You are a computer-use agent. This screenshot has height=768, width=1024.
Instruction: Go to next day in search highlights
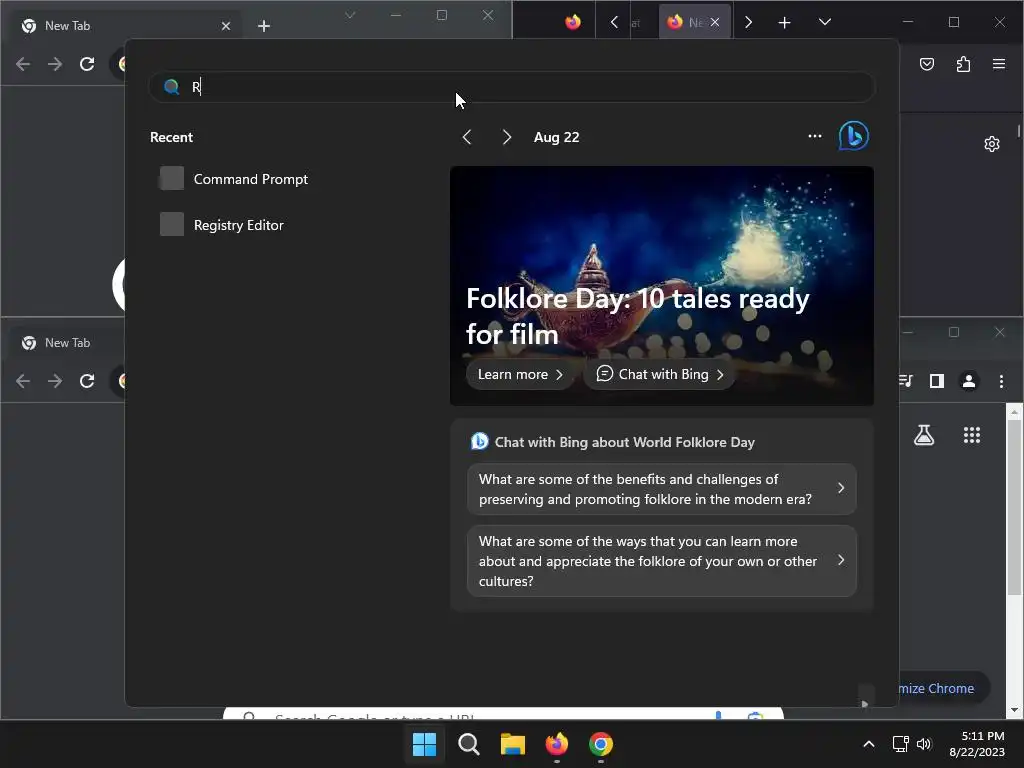506,137
